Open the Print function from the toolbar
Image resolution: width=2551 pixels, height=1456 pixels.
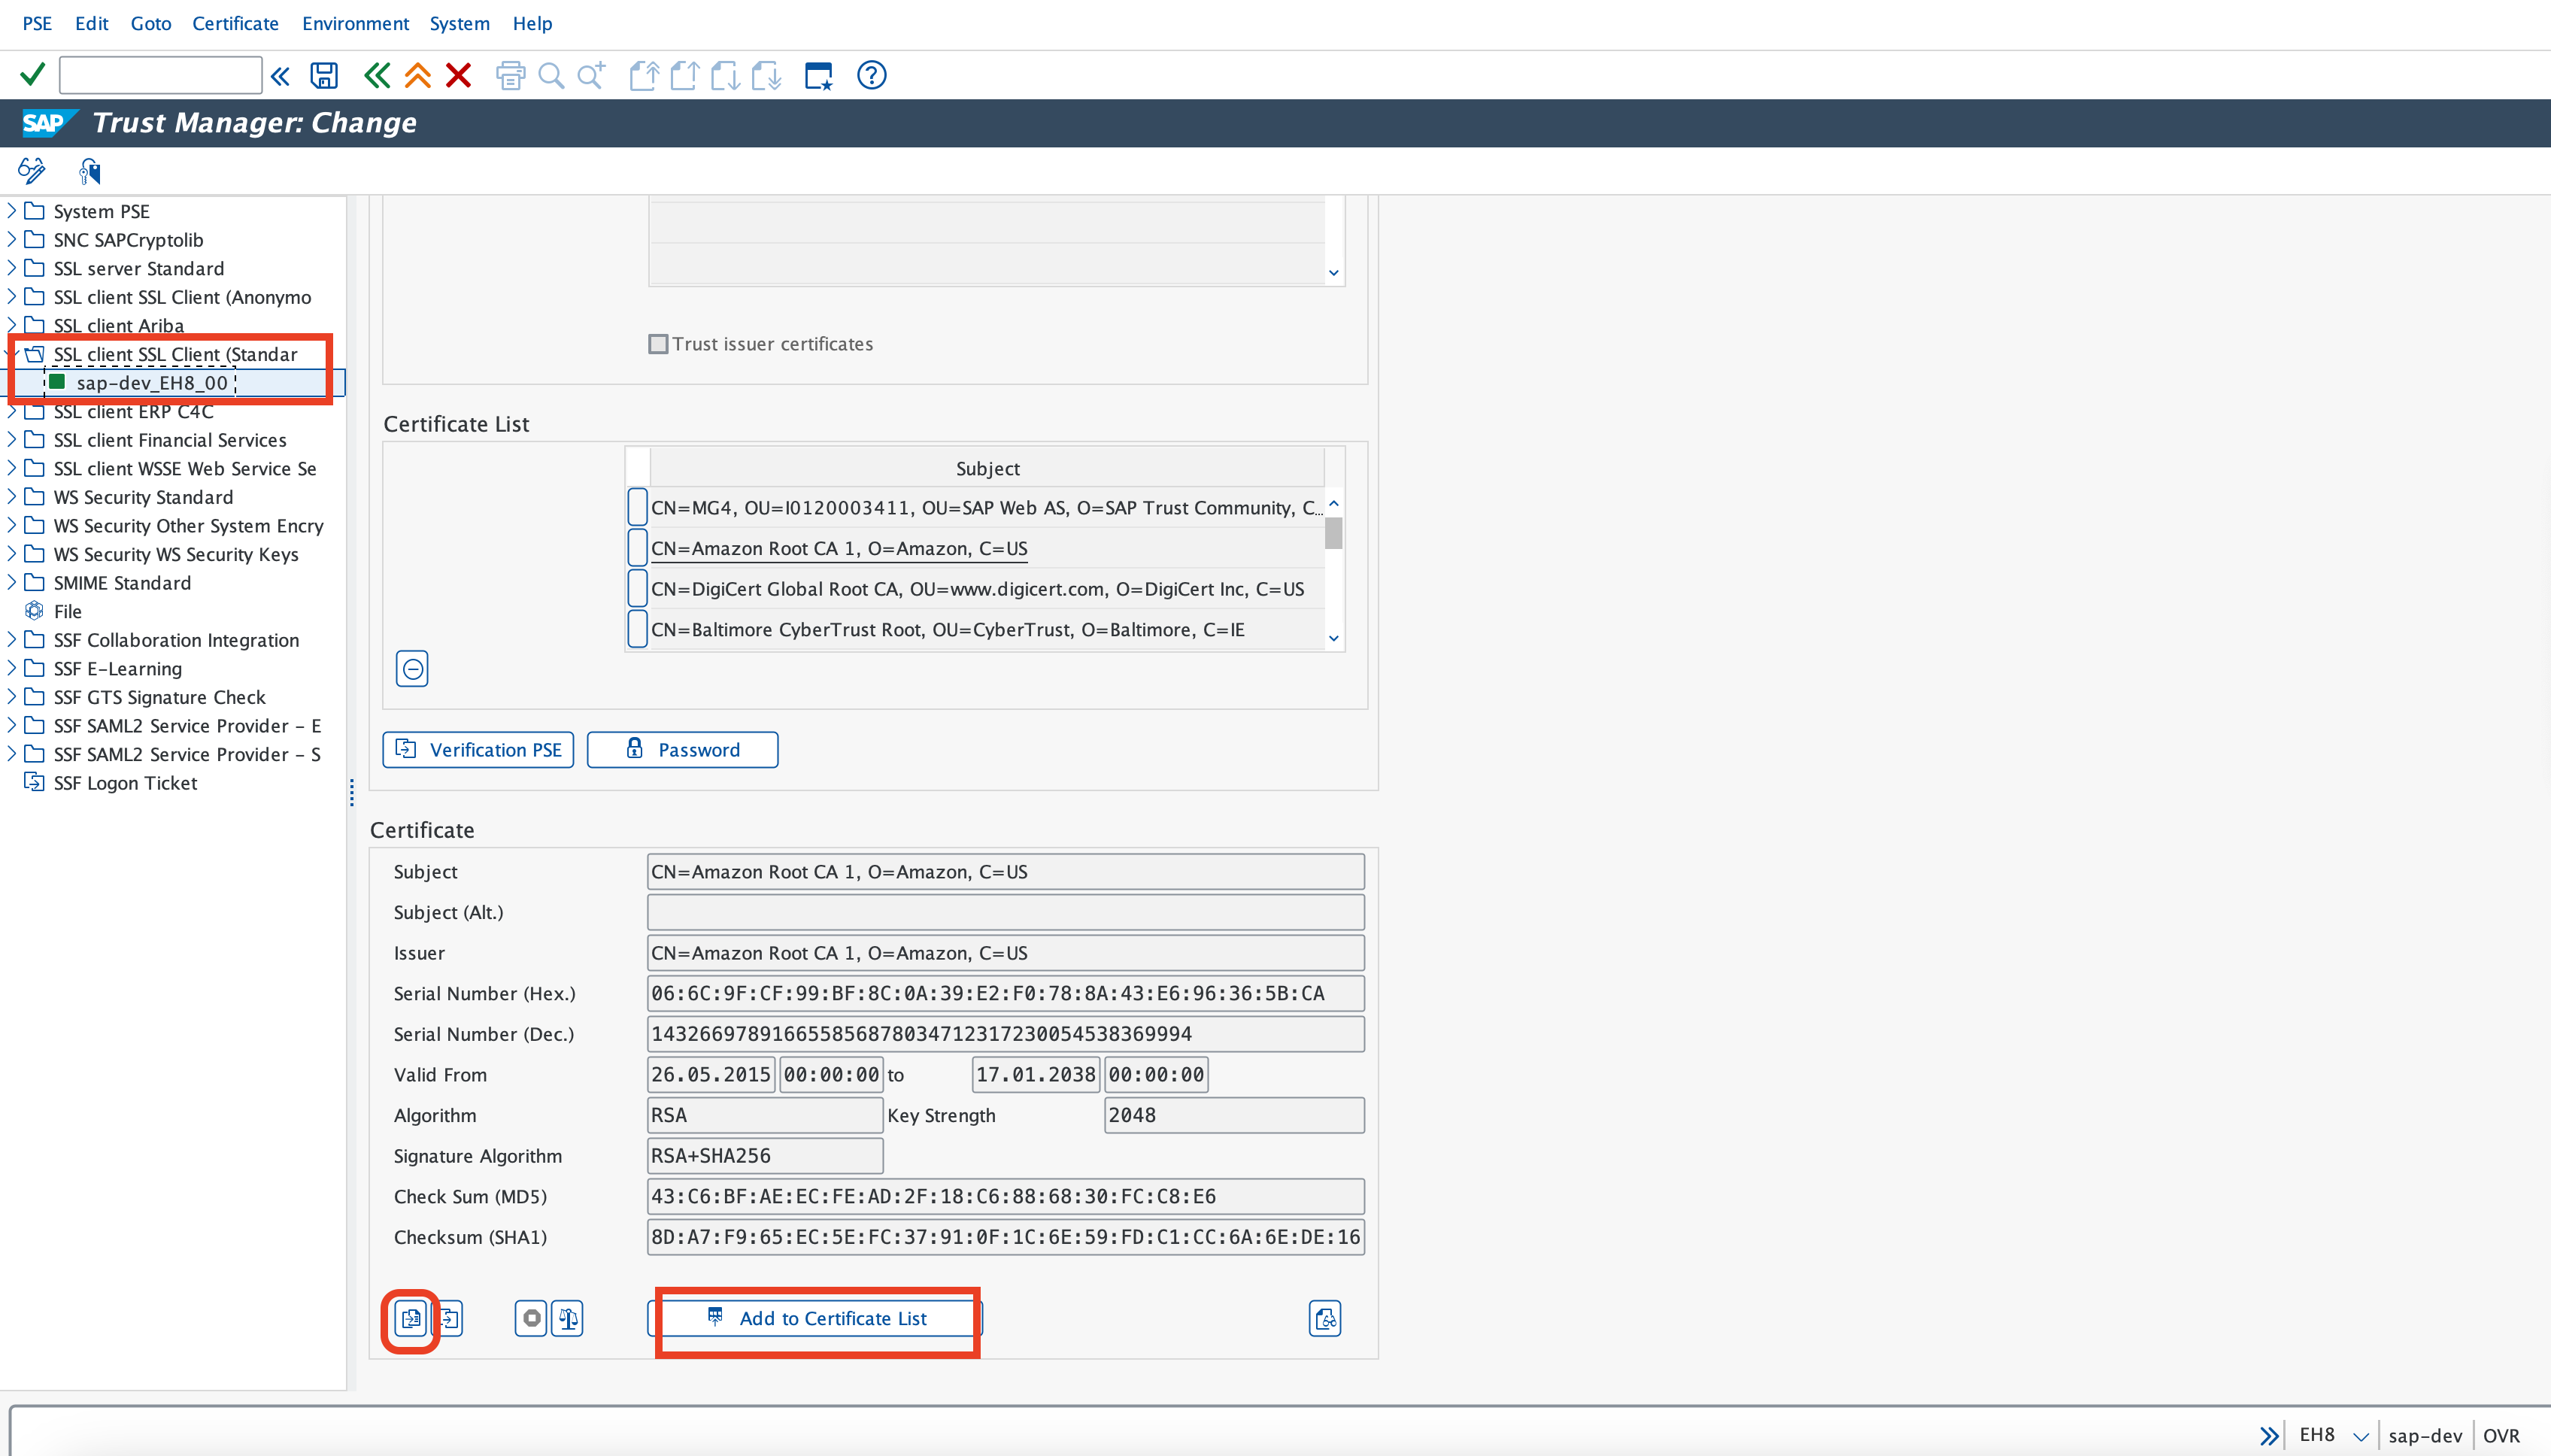(510, 75)
